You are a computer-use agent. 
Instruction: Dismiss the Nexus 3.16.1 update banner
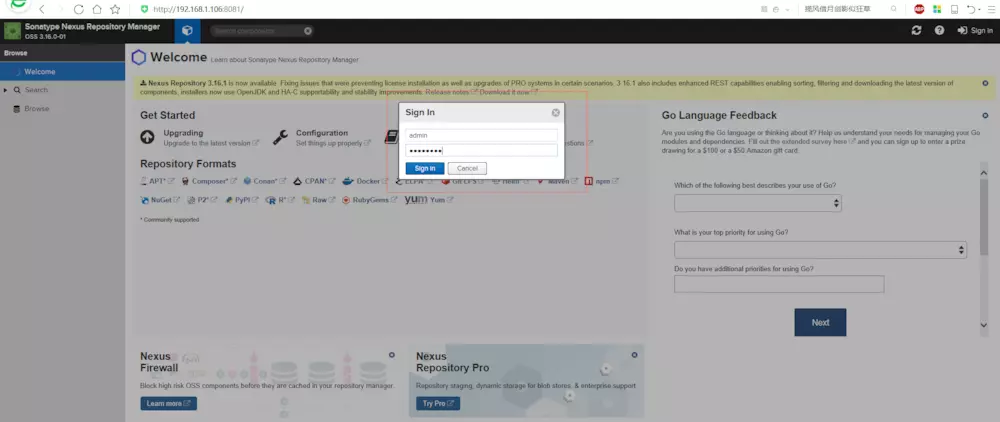985,83
